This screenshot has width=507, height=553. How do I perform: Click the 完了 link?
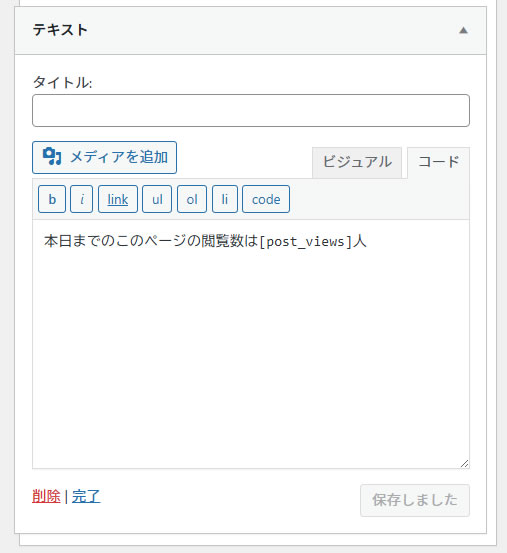(x=86, y=497)
